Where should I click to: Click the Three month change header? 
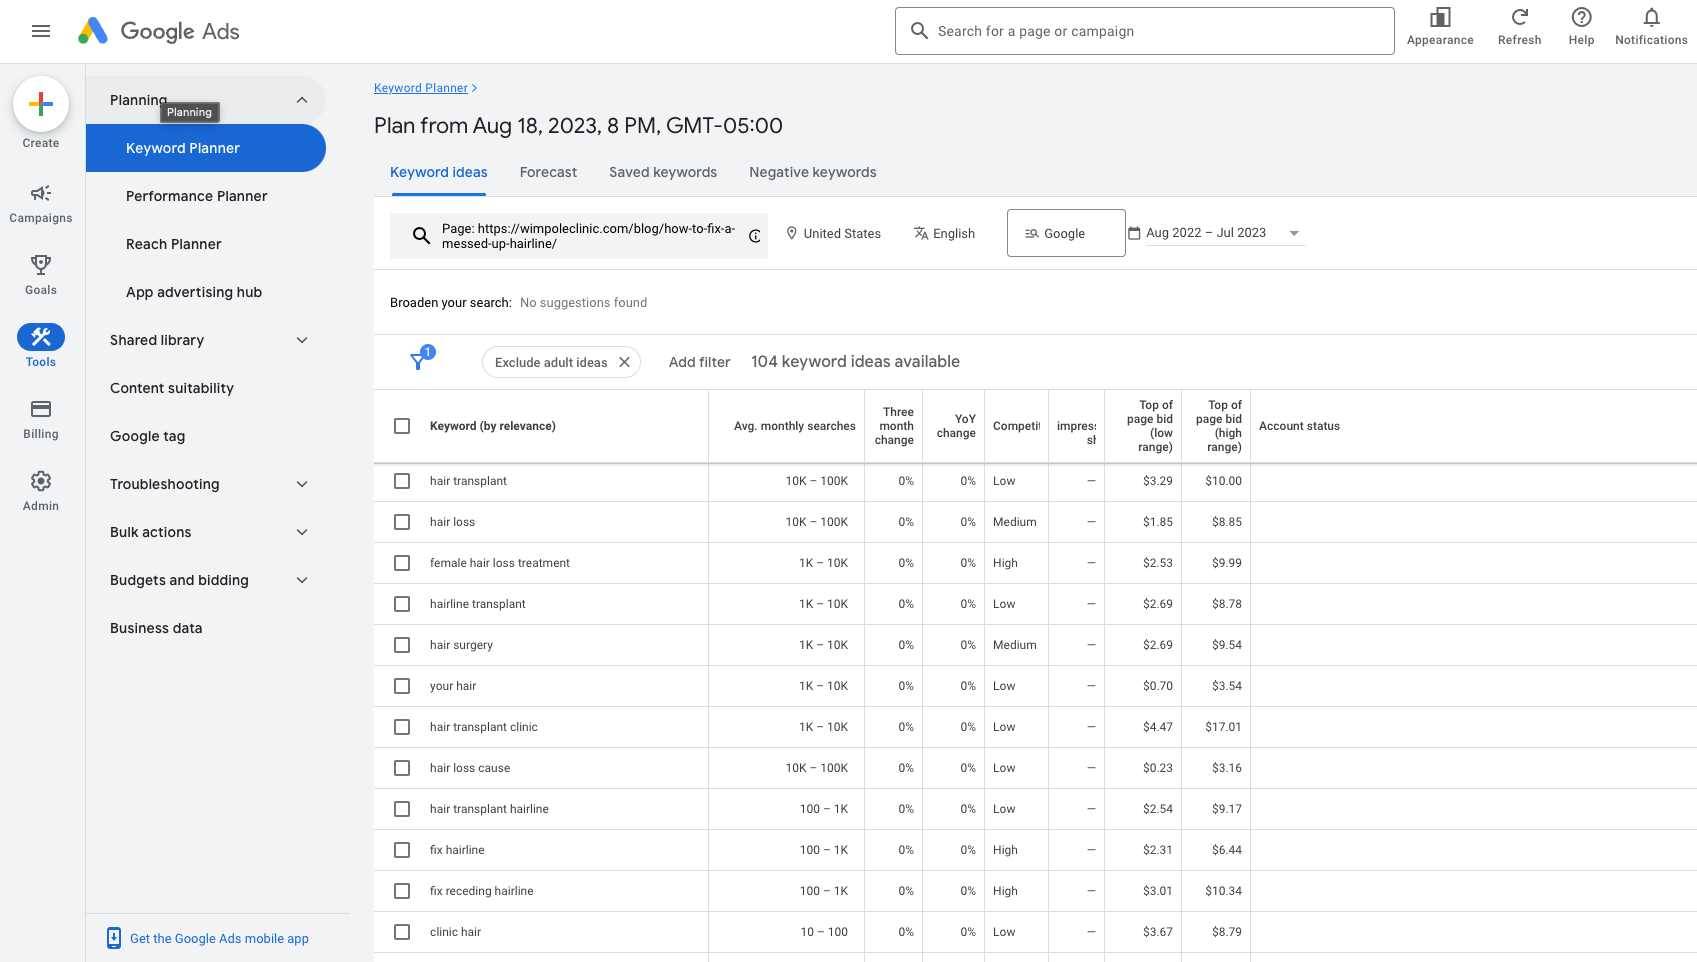(894, 426)
